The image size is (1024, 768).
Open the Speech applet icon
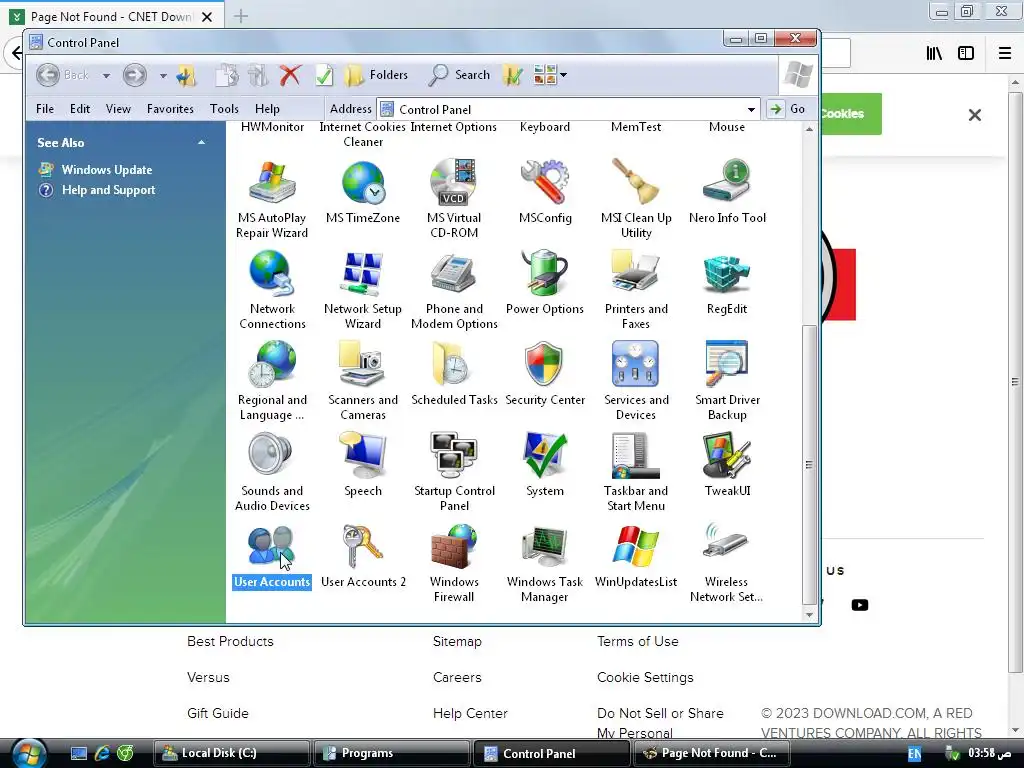(x=363, y=455)
